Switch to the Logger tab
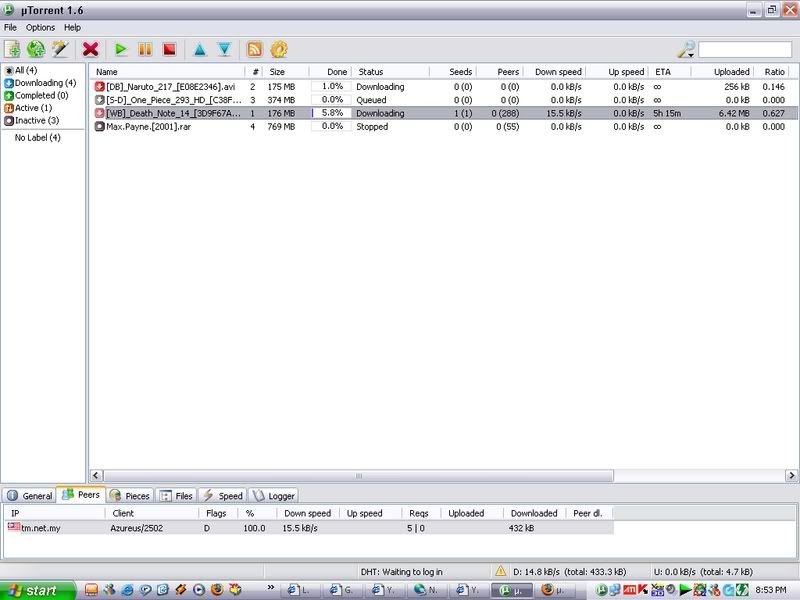 pyautogui.click(x=273, y=495)
